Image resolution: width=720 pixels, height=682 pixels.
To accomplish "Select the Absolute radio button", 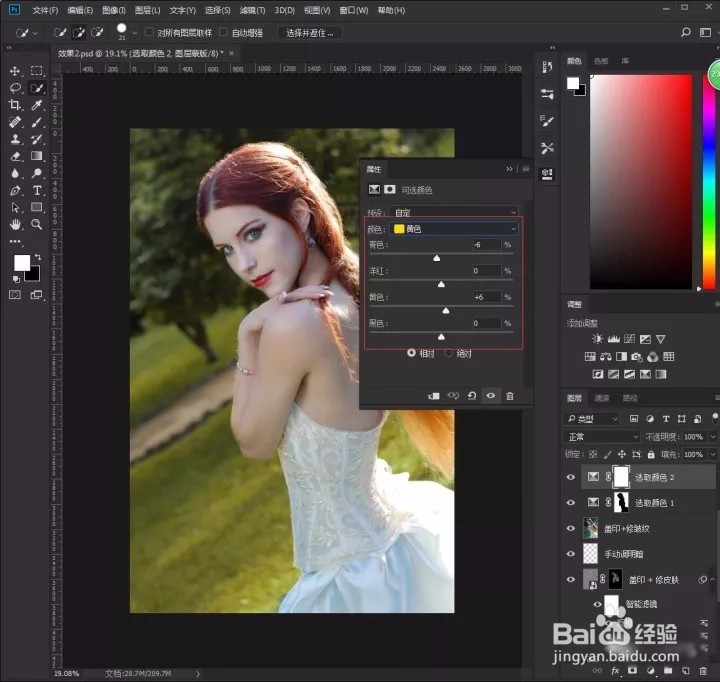I will click(449, 353).
